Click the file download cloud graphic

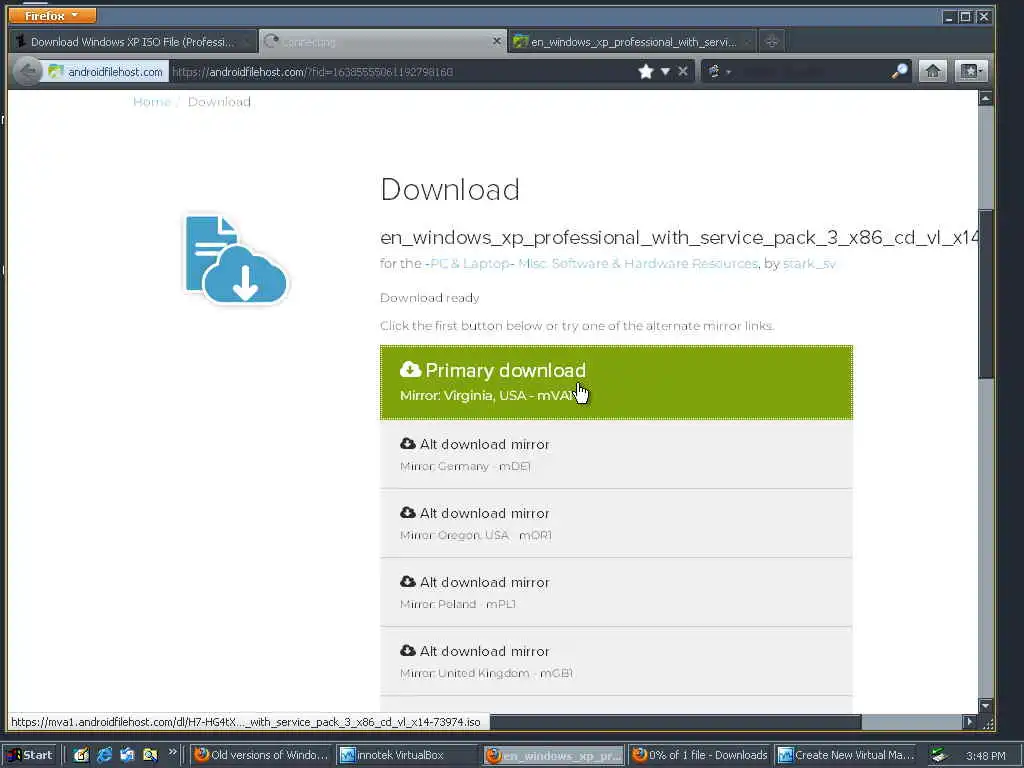(235, 259)
